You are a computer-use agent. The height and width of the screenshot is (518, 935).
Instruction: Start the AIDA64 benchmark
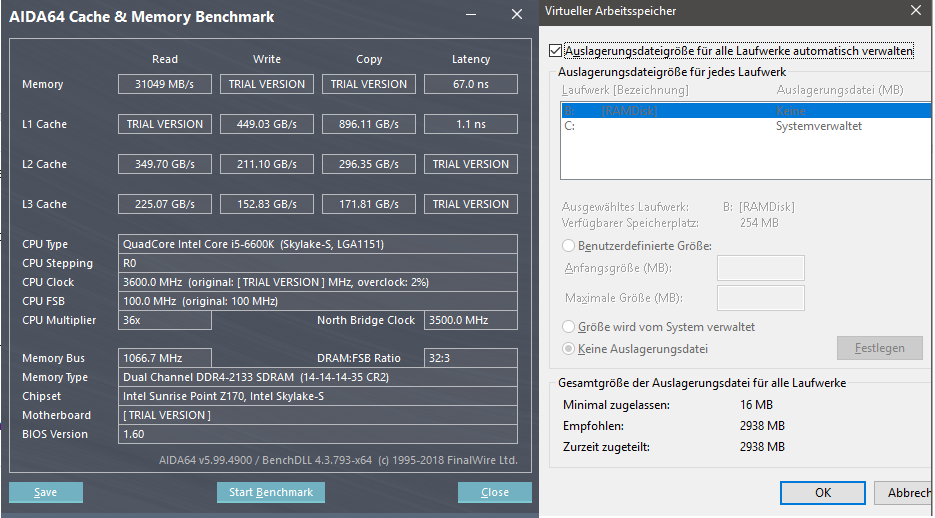tap(271, 492)
